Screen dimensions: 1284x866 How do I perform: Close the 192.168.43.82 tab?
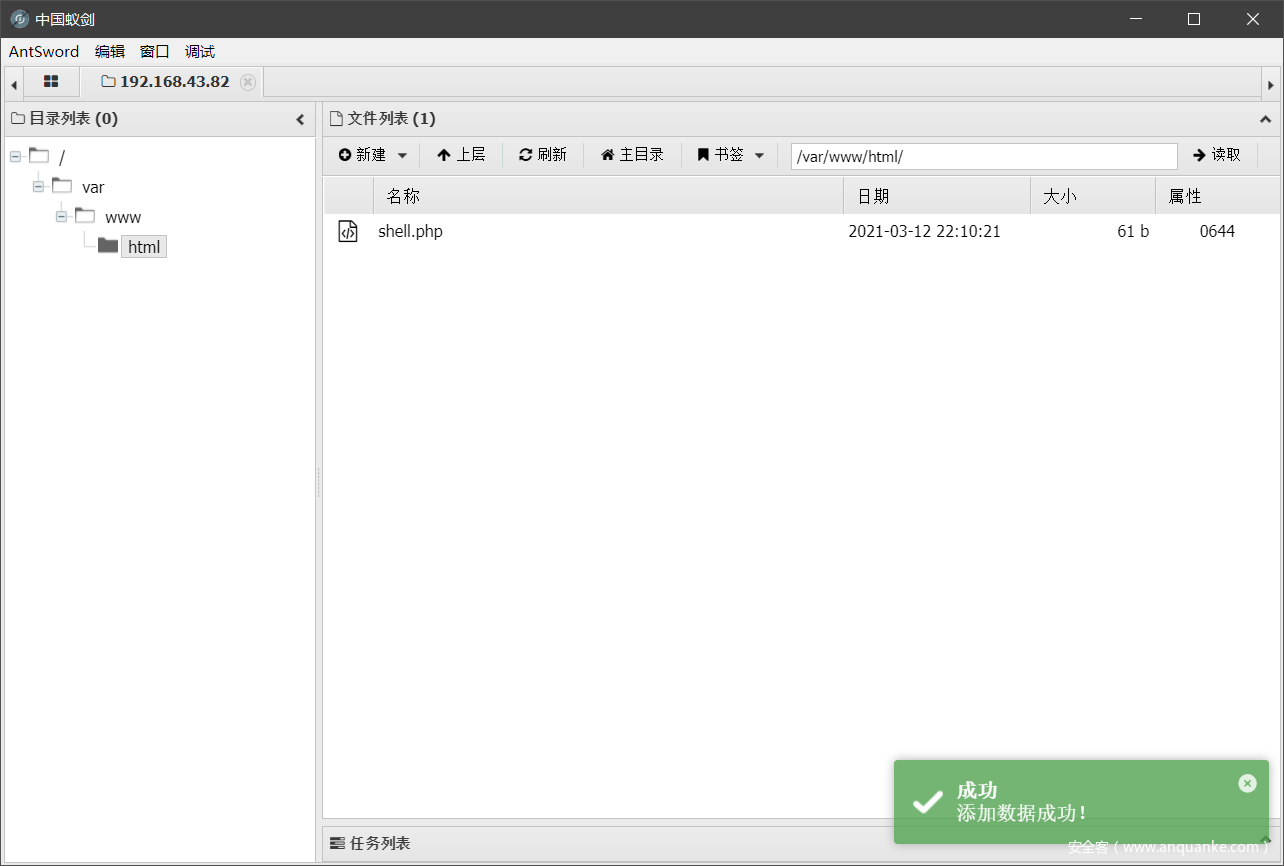click(x=248, y=82)
